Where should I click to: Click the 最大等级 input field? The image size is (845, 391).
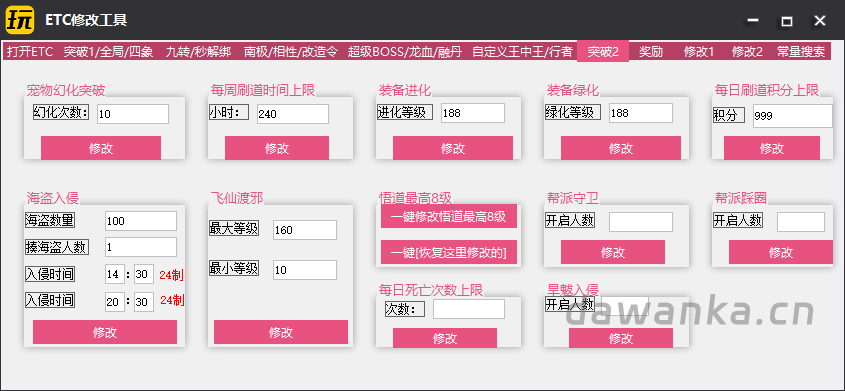[x=305, y=230]
